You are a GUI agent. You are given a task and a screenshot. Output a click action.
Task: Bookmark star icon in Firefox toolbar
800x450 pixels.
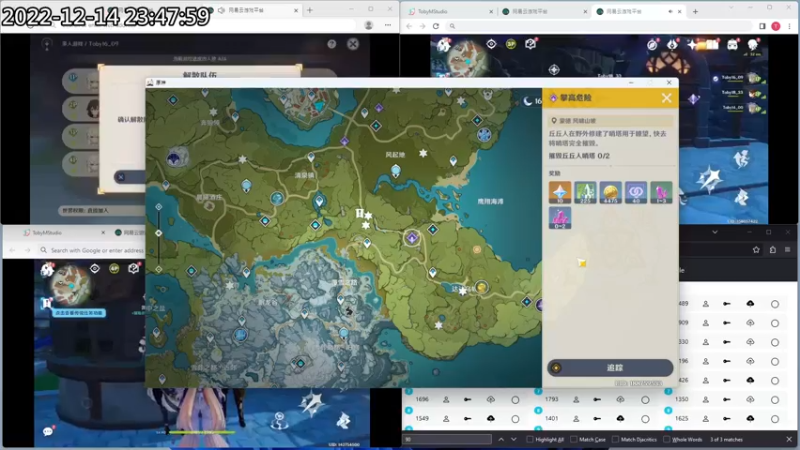(756, 249)
